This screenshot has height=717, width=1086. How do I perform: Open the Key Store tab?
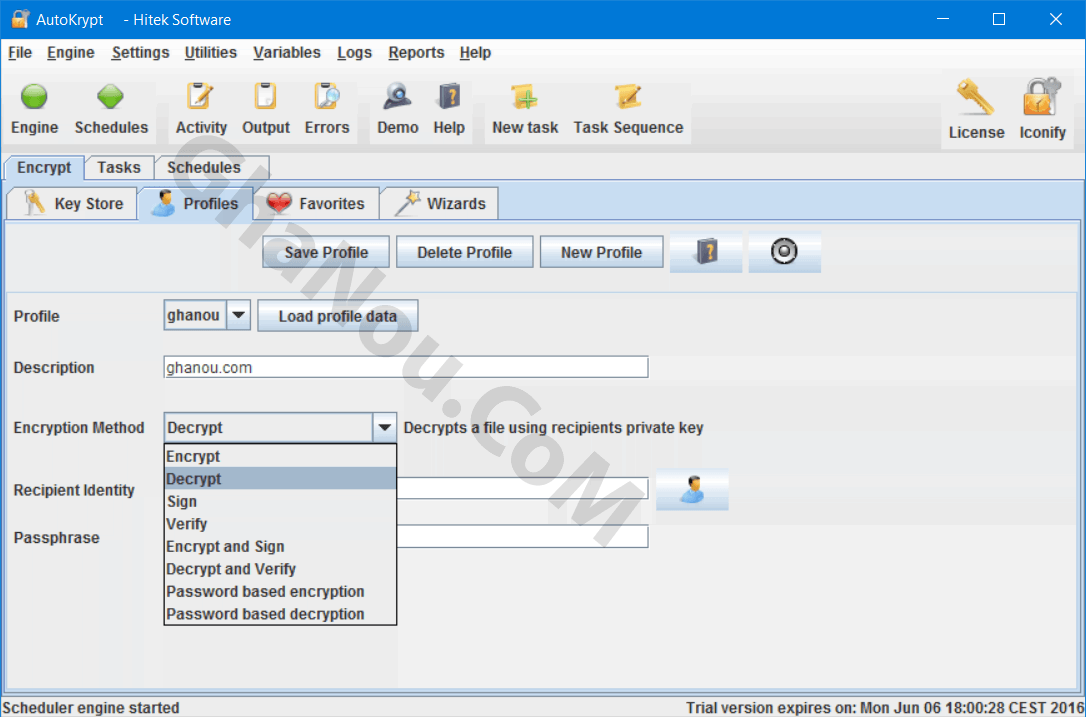(x=72, y=204)
